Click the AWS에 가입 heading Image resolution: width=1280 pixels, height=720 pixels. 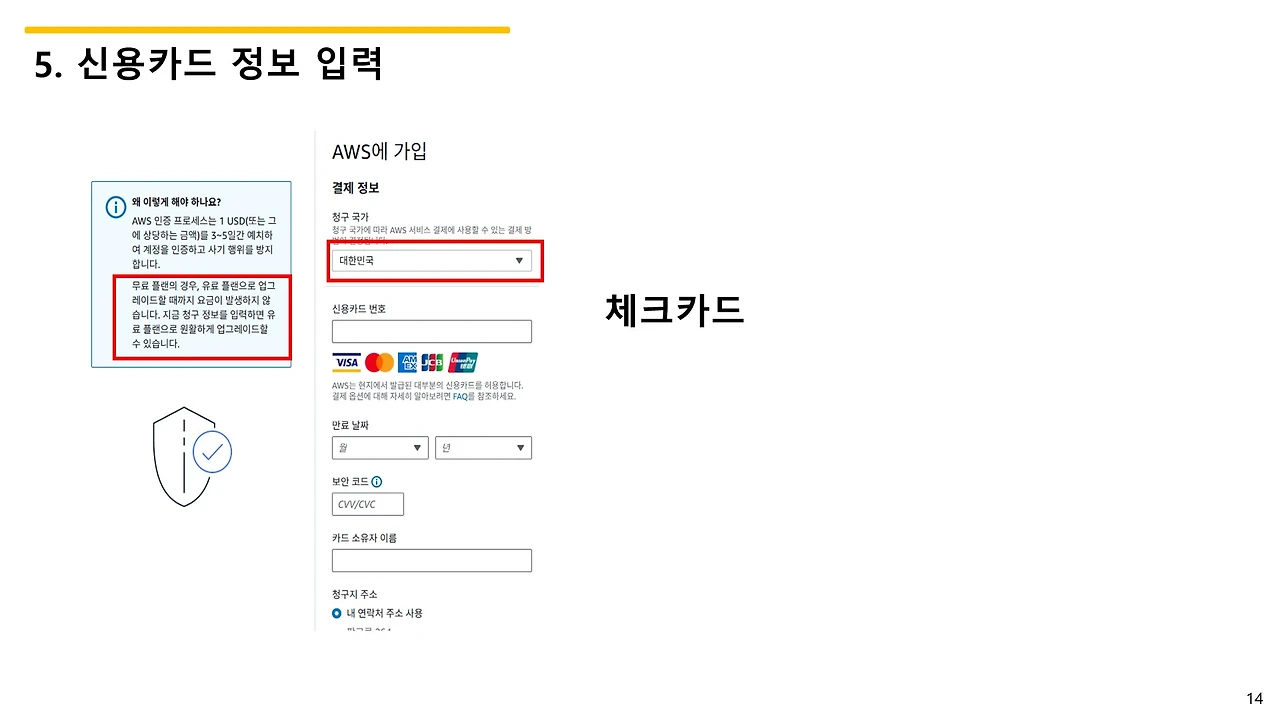[x=378, y=150]
